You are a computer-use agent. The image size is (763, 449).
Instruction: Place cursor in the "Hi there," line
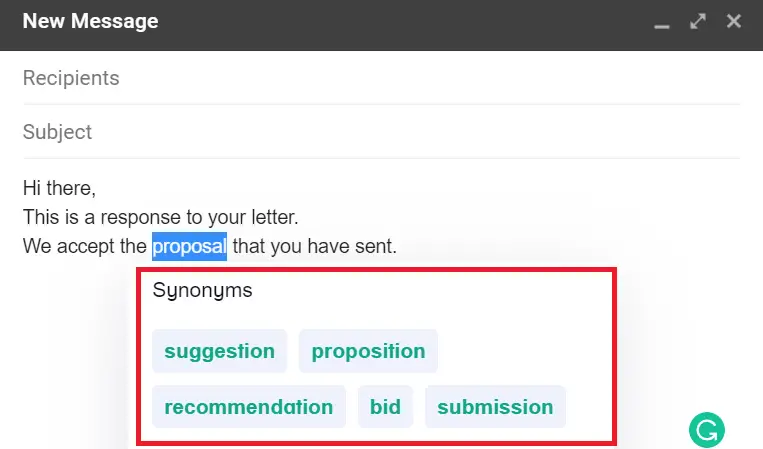tap(59, 188)
